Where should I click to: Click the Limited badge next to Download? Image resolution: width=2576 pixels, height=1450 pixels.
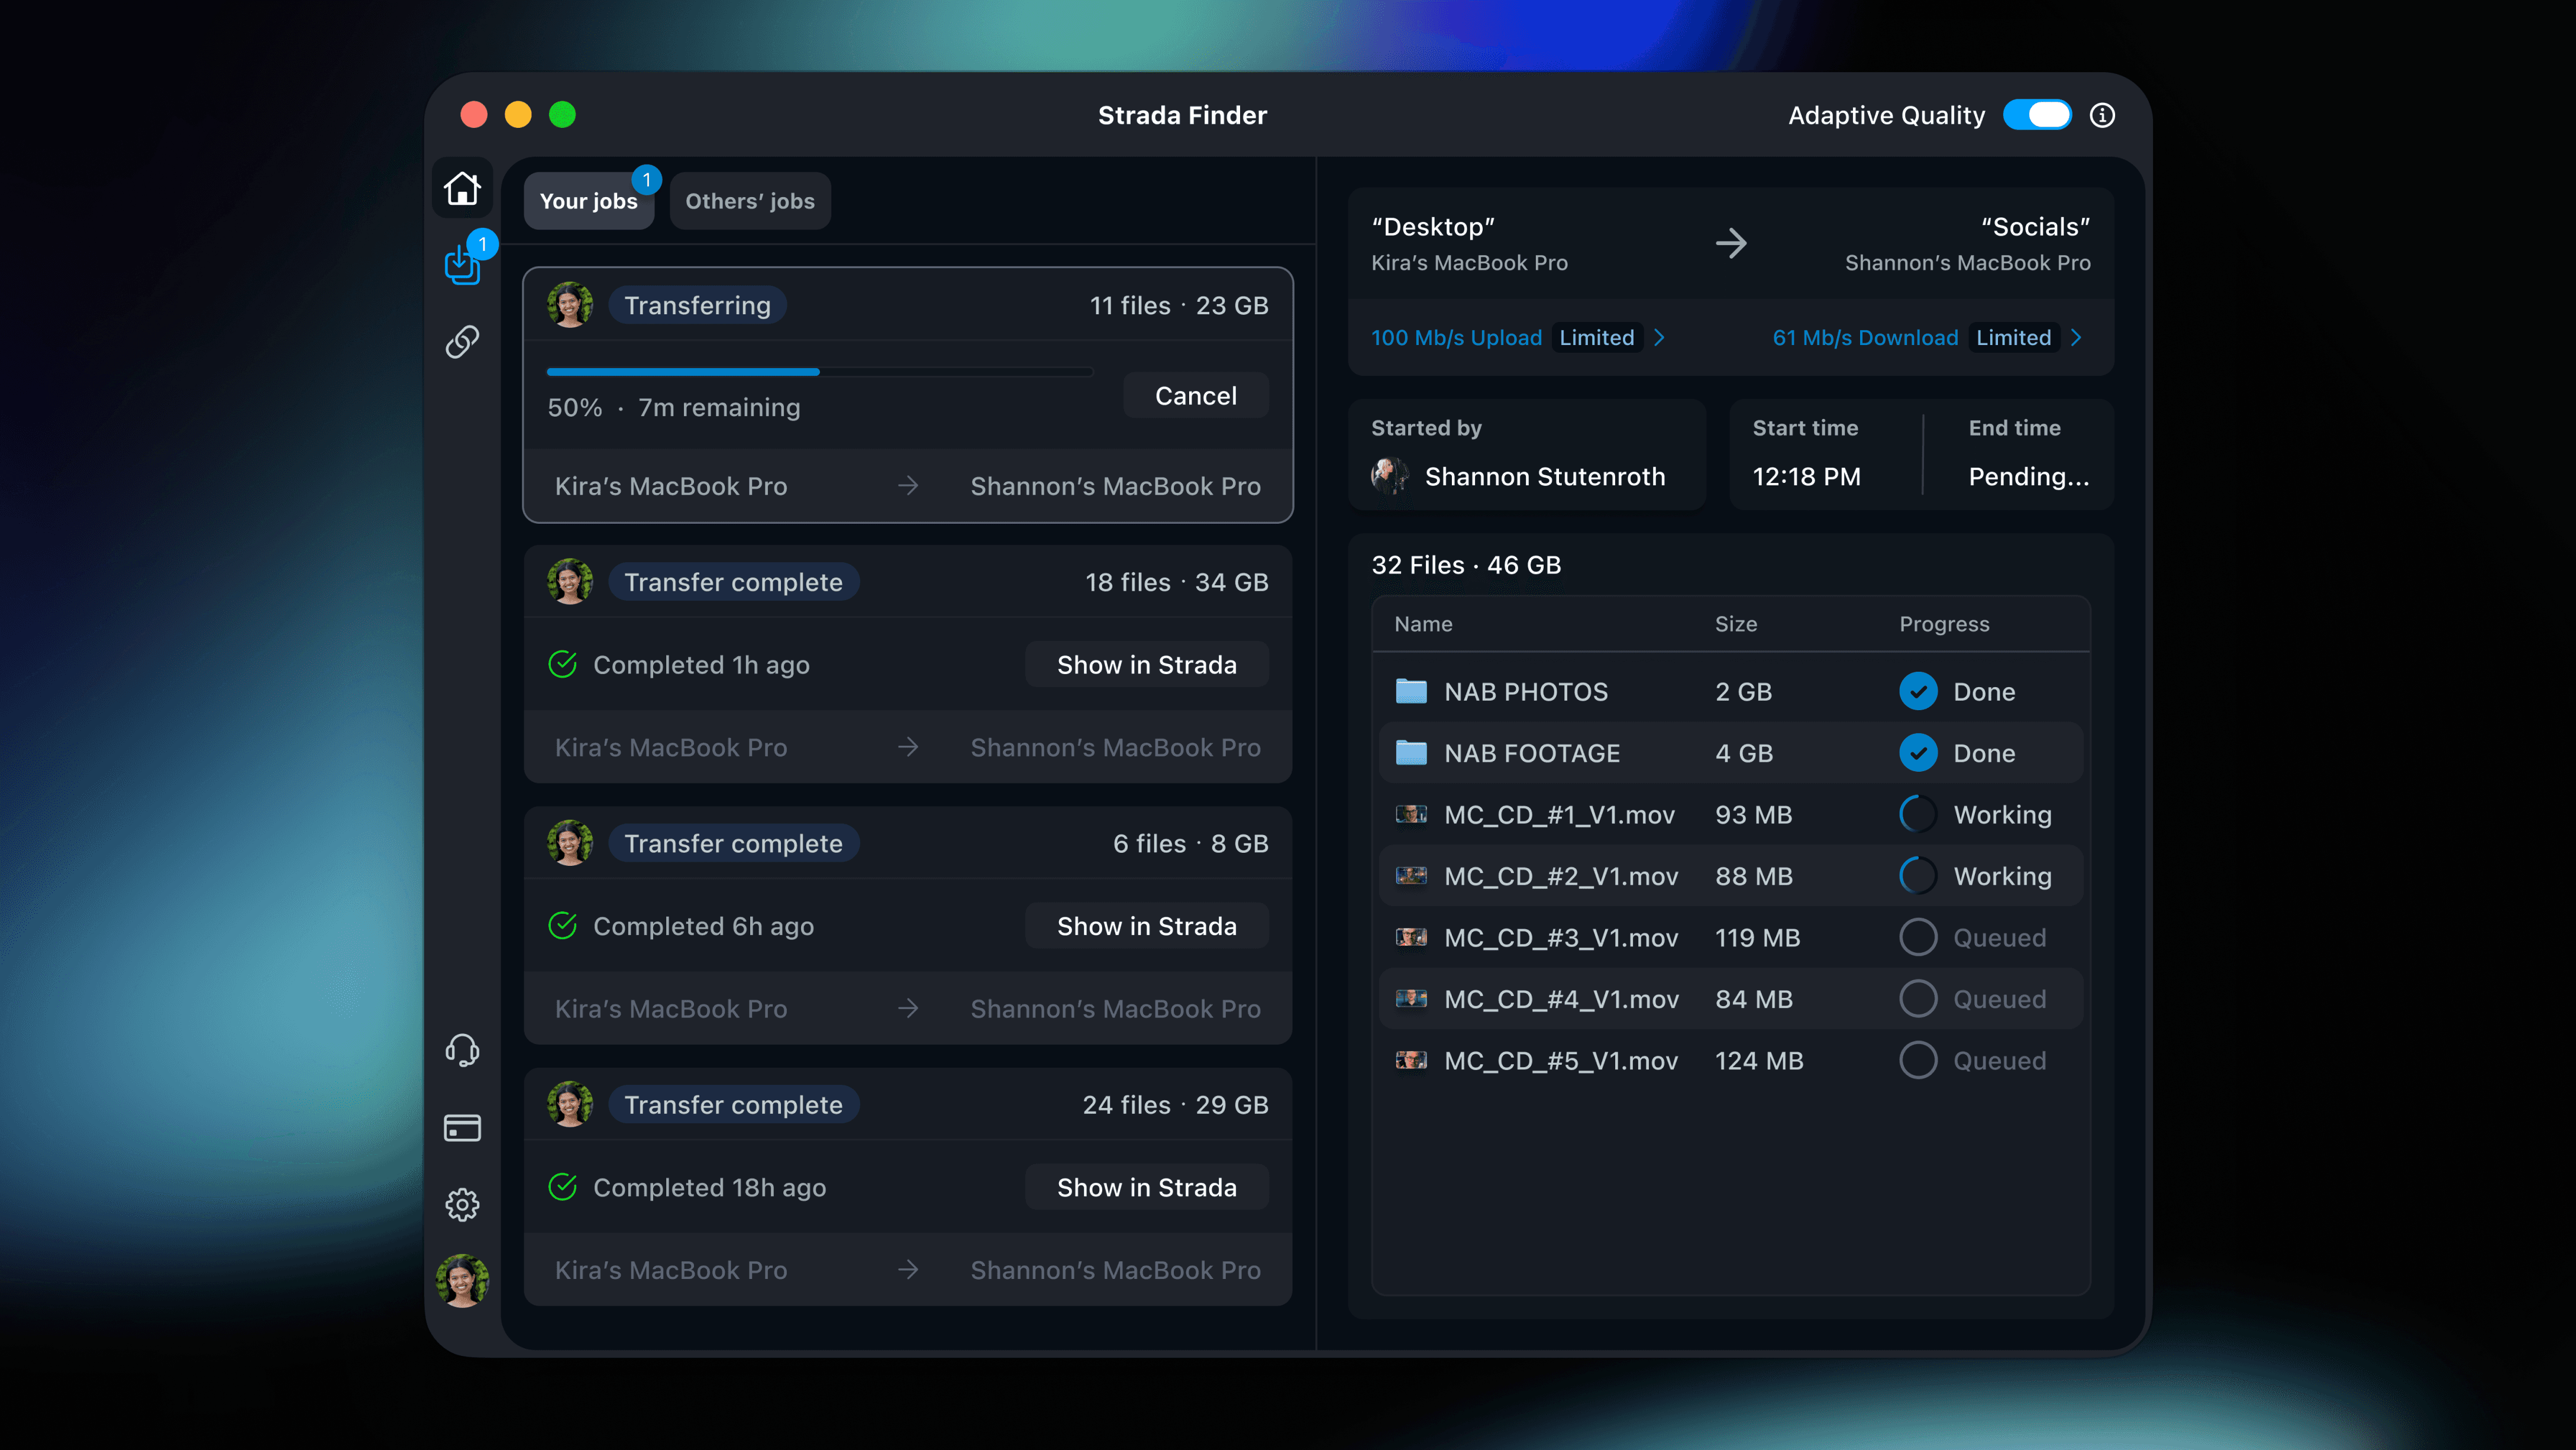point(2013,338)
